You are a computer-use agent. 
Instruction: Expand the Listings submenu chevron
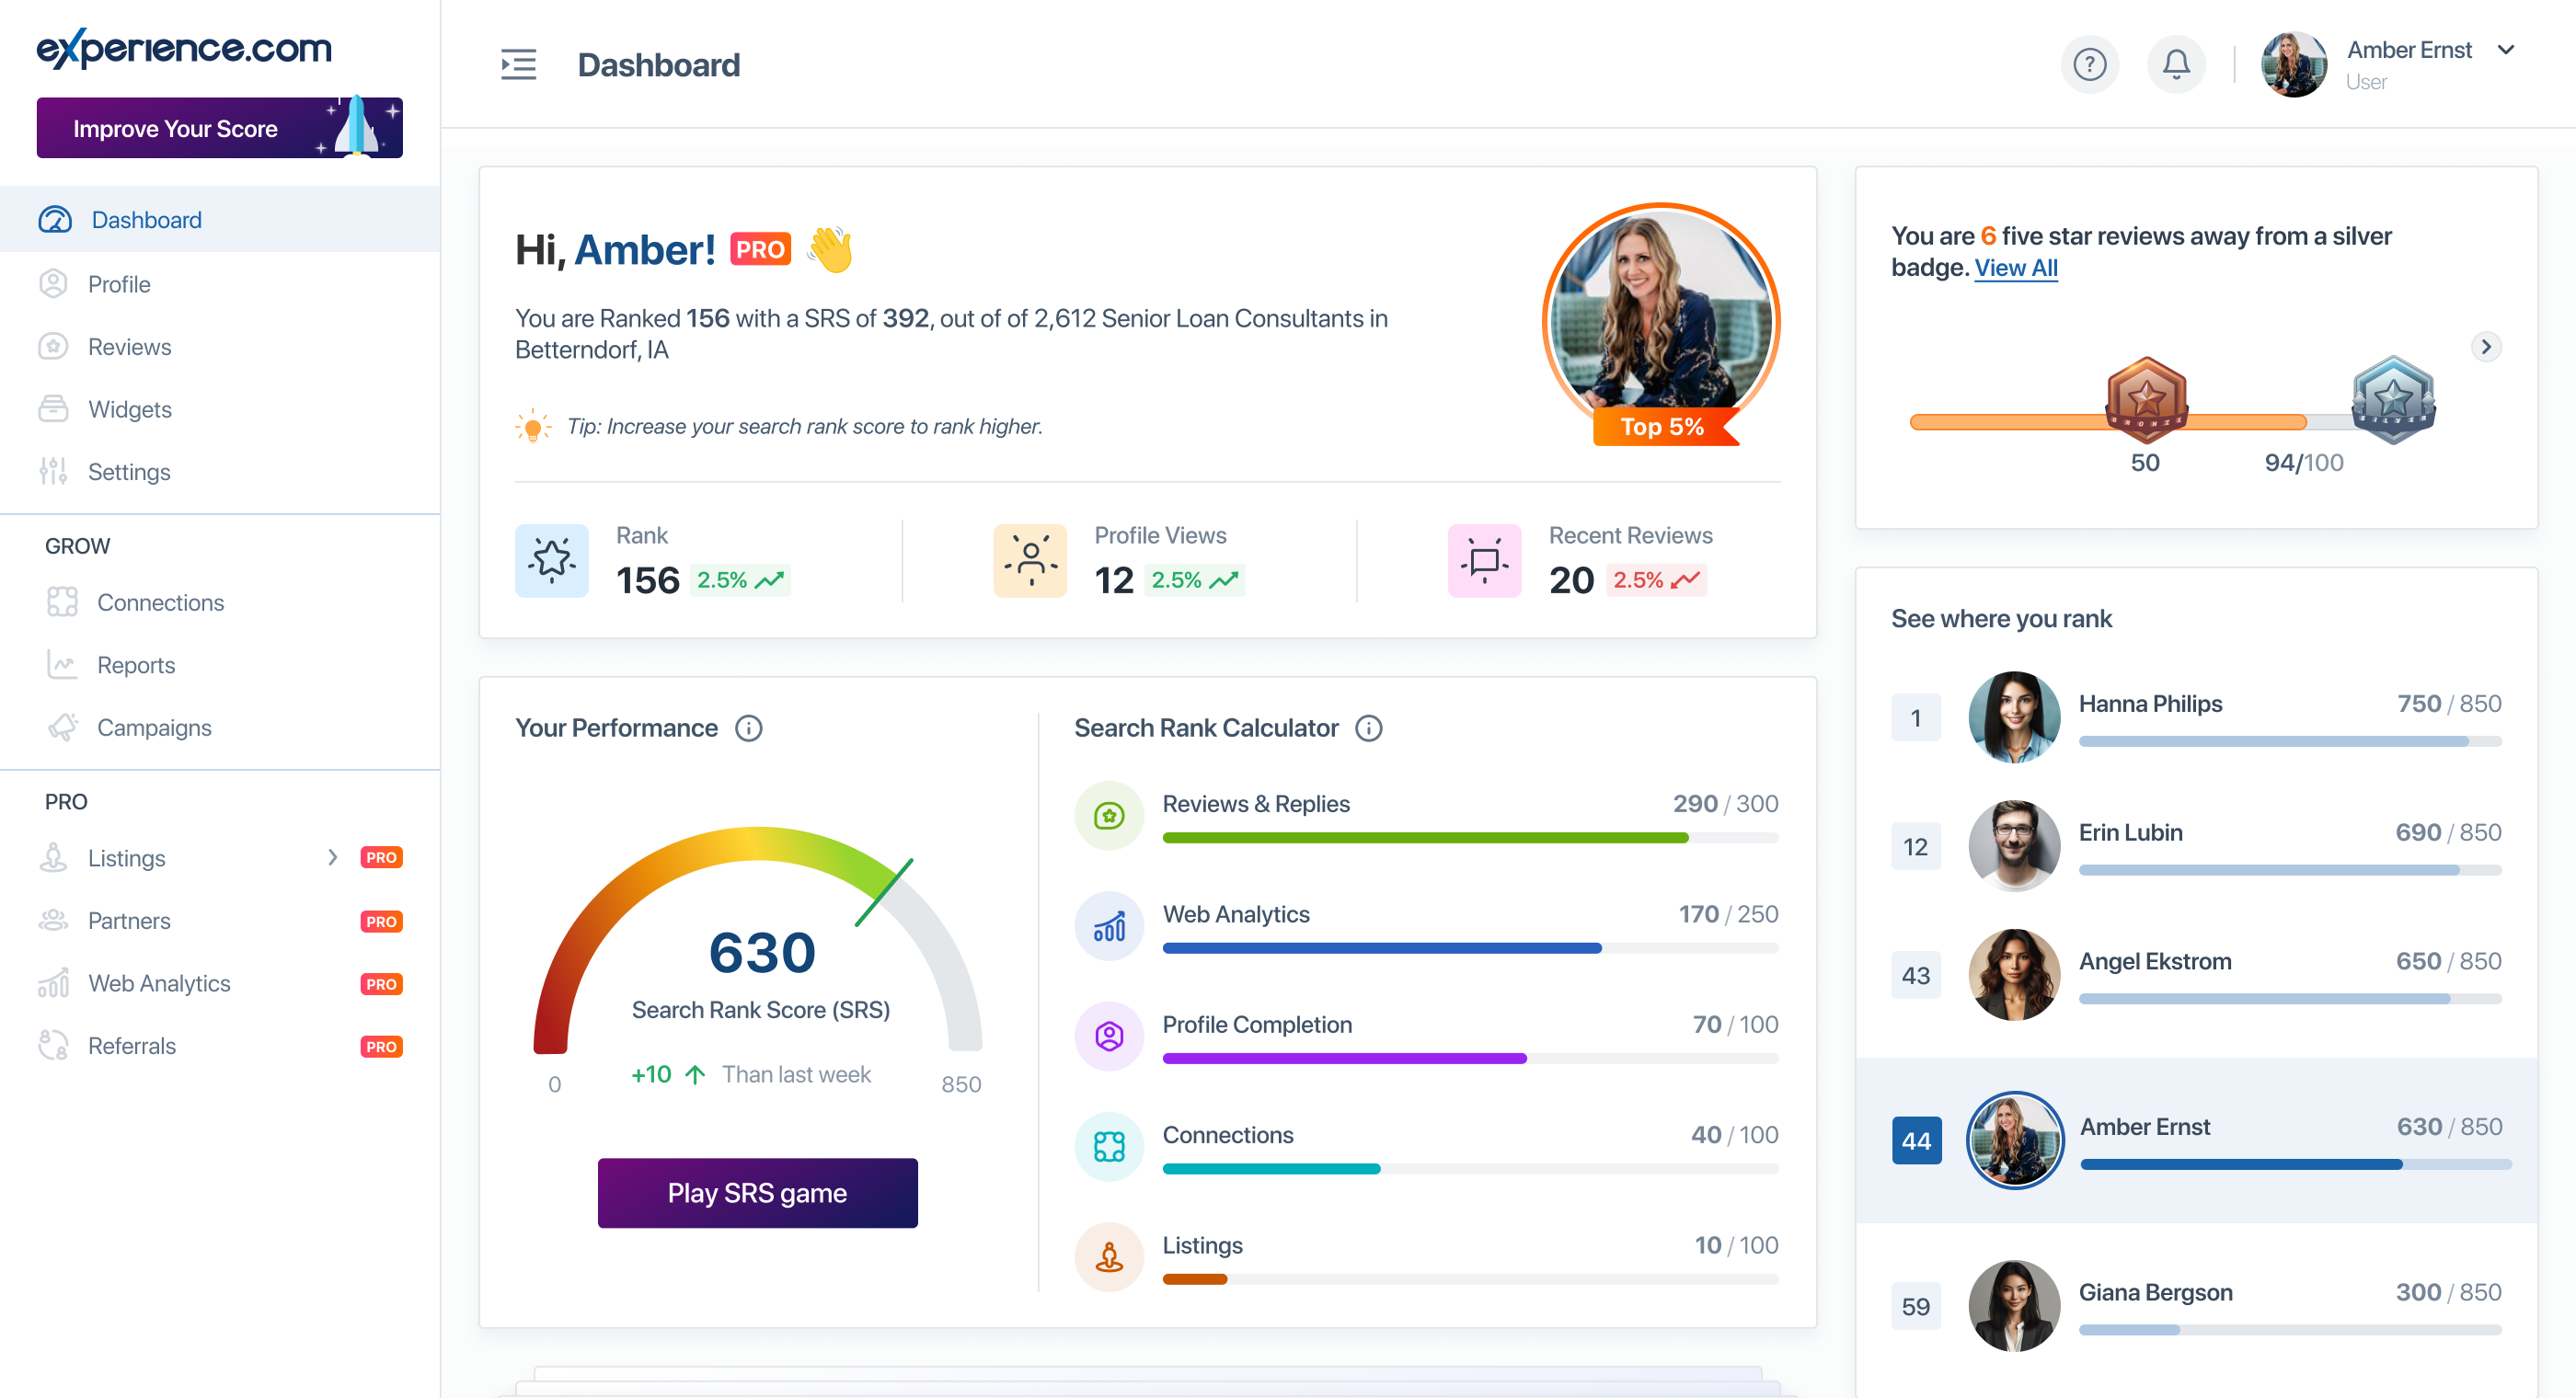click(x=332, y=857)
